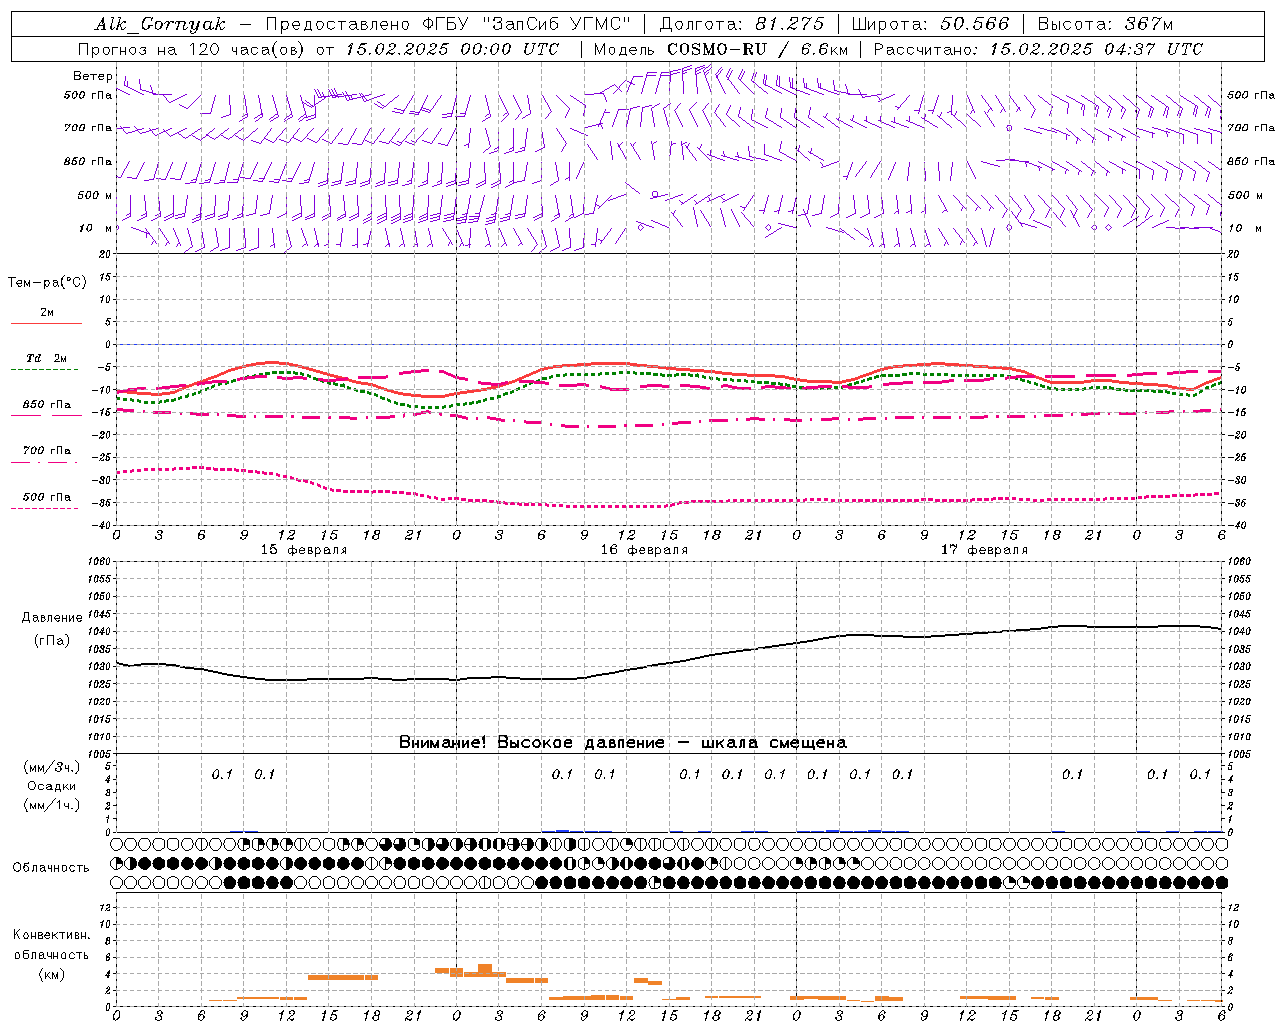Click the Давление panel label
The image size is (1280, 1024).
pyautogui.click(x=52, y=618)
